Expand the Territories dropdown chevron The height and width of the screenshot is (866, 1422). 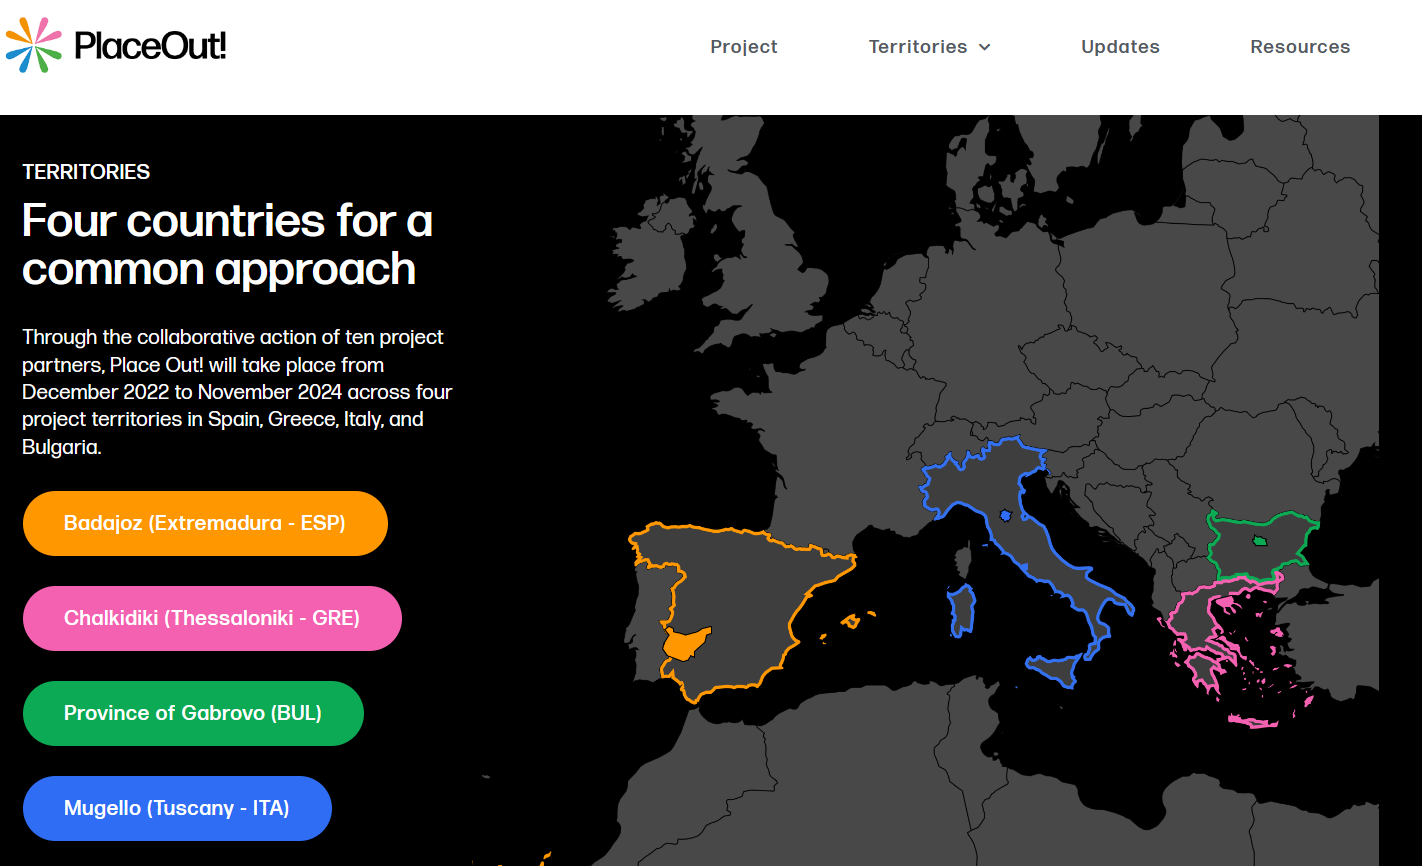984,47
